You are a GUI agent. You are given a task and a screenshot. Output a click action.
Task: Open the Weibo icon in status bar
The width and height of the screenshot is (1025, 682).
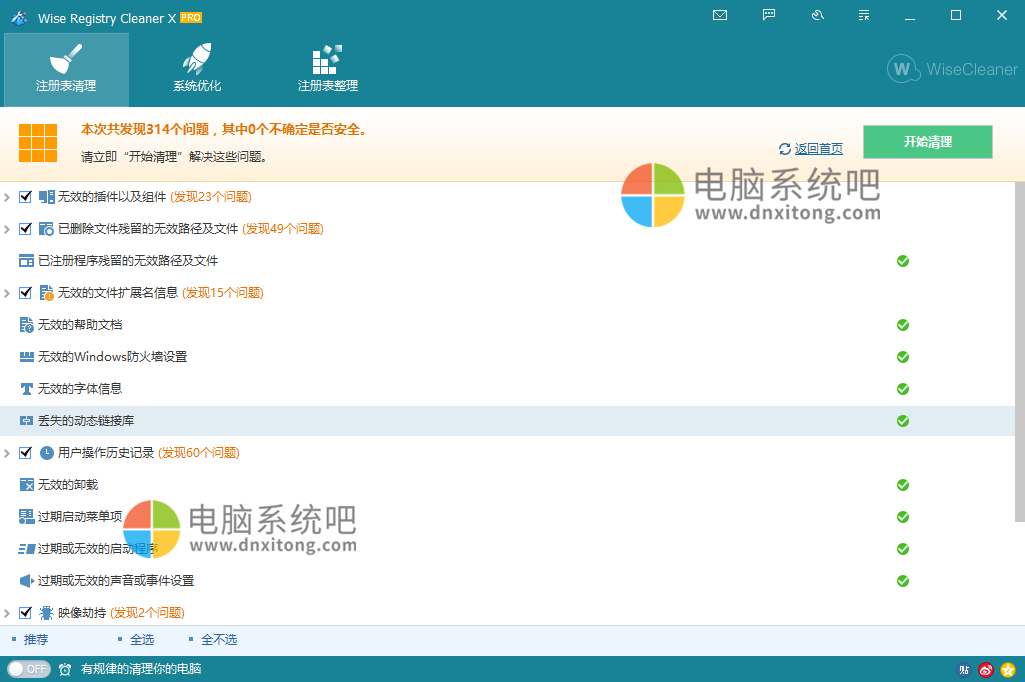pos(986,670)
